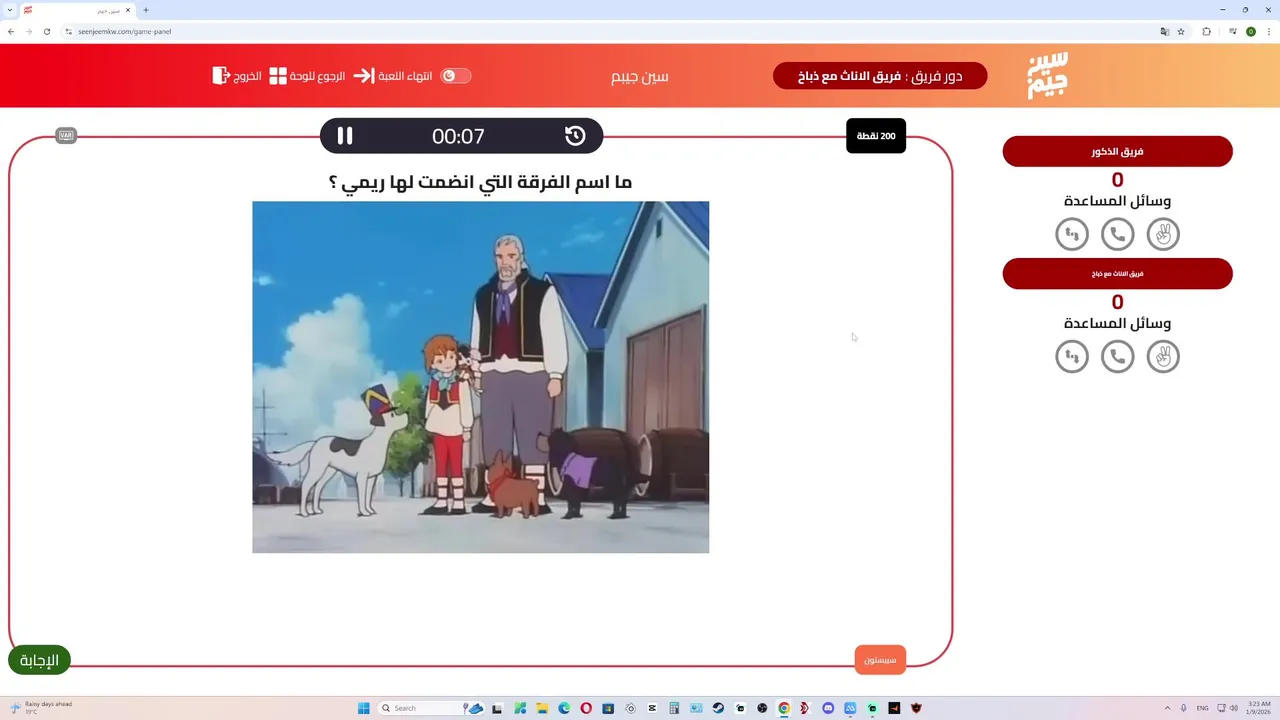Open Calculator from the taskbar
The image size is (1280, 720).
(674, 708)
